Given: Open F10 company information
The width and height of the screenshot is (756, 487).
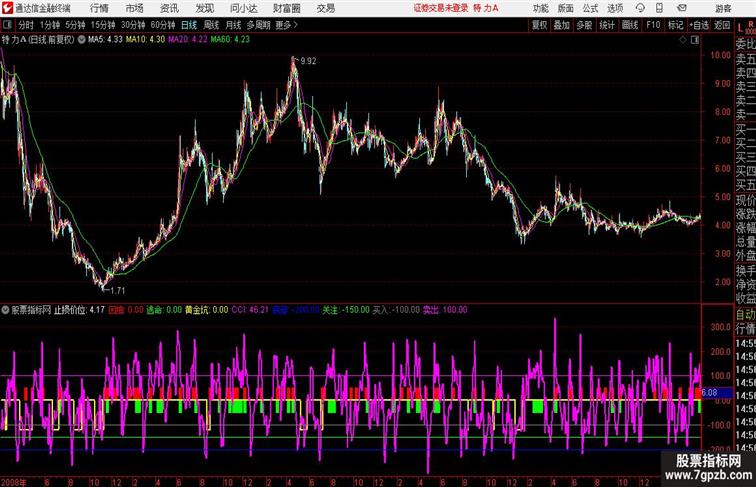Looking at the screenshot, I should coord(653,25).
